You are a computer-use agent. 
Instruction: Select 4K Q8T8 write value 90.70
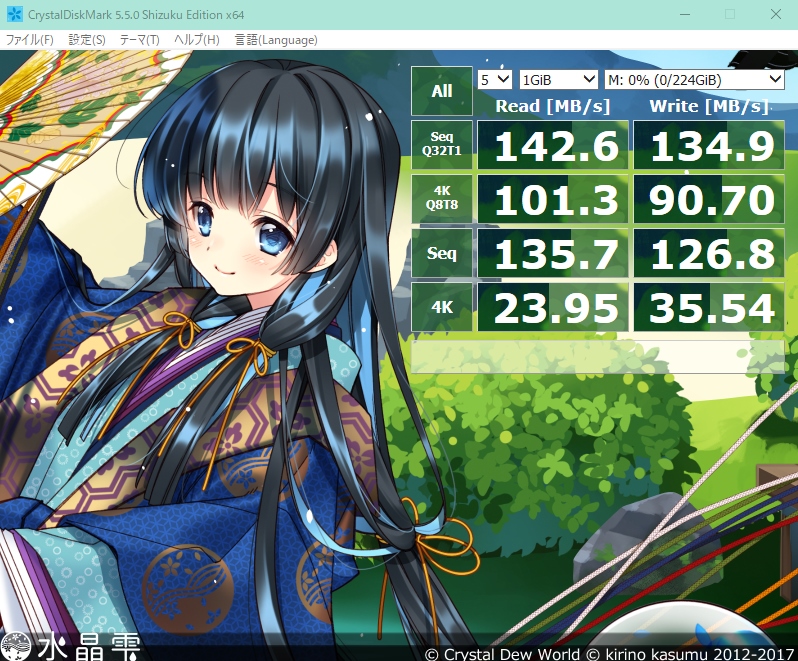coord(708,199)
